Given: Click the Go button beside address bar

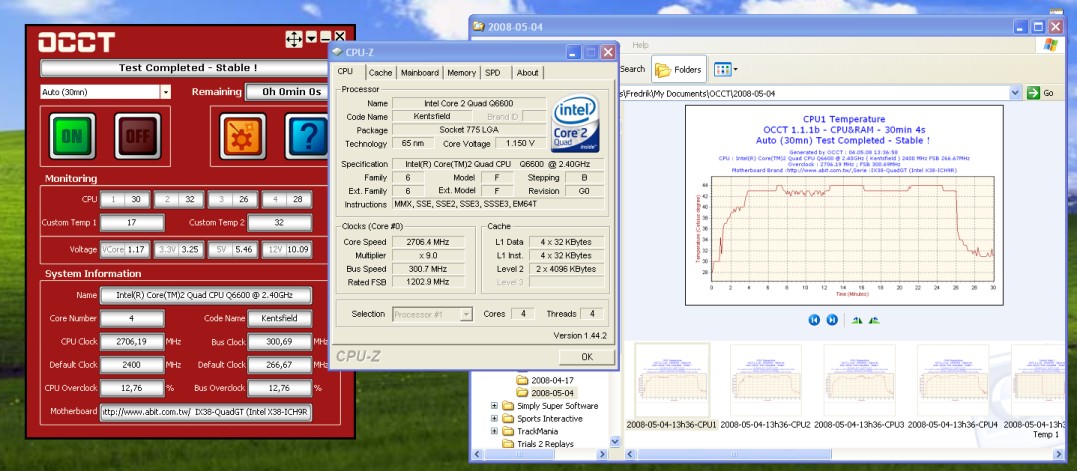Looking at the screenshot, I should [1041, 93].
